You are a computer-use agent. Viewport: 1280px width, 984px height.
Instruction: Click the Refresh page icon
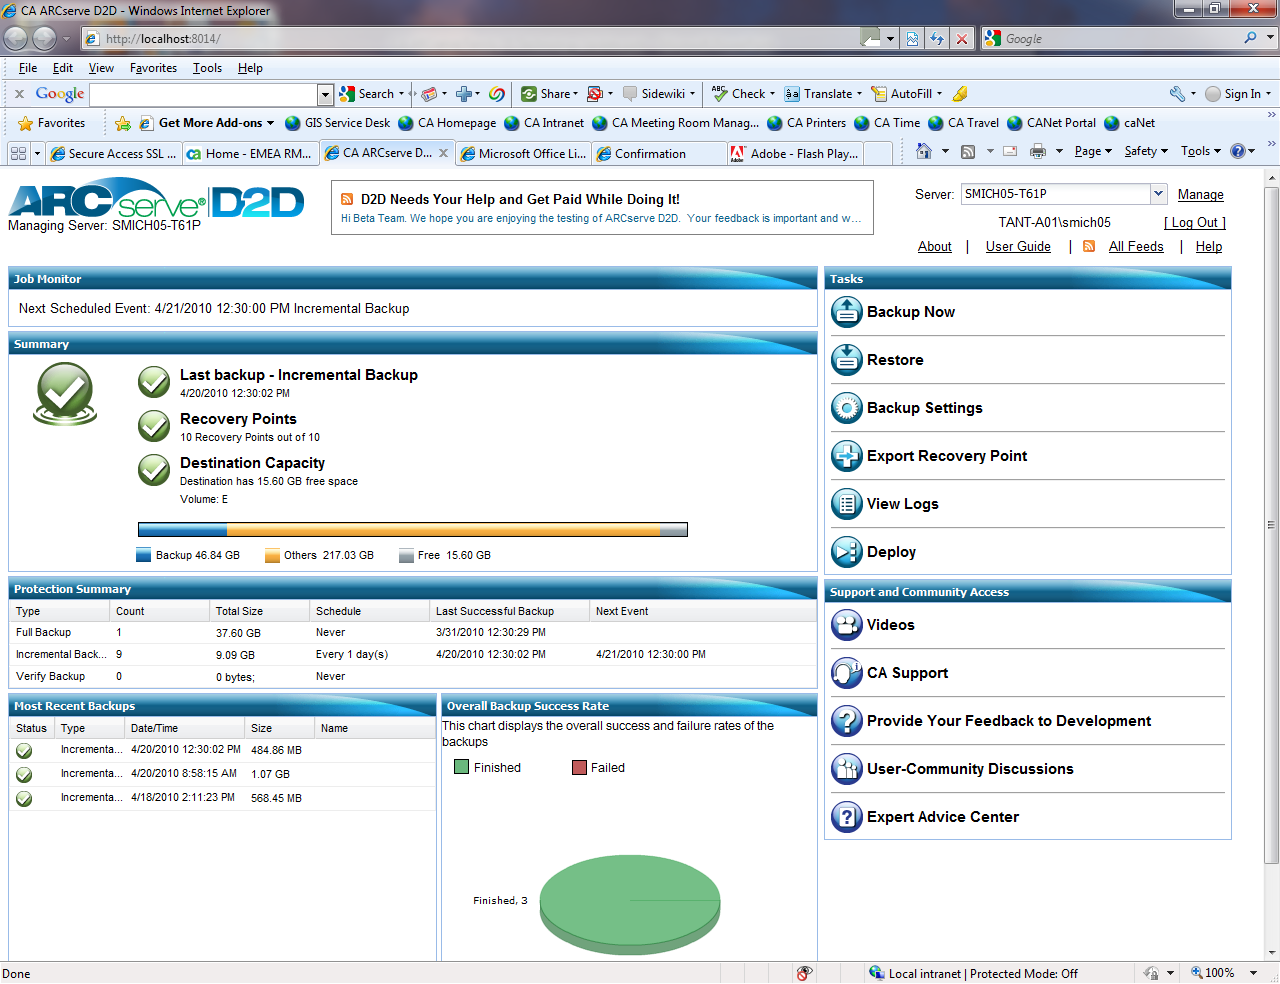pyautogui.click(x=937, y=39)
